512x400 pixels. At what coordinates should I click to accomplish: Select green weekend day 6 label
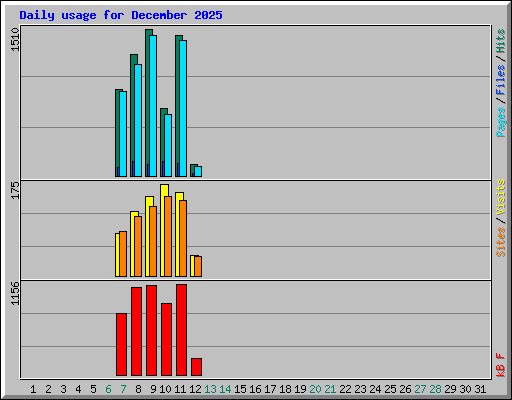[x=108, y=389]
